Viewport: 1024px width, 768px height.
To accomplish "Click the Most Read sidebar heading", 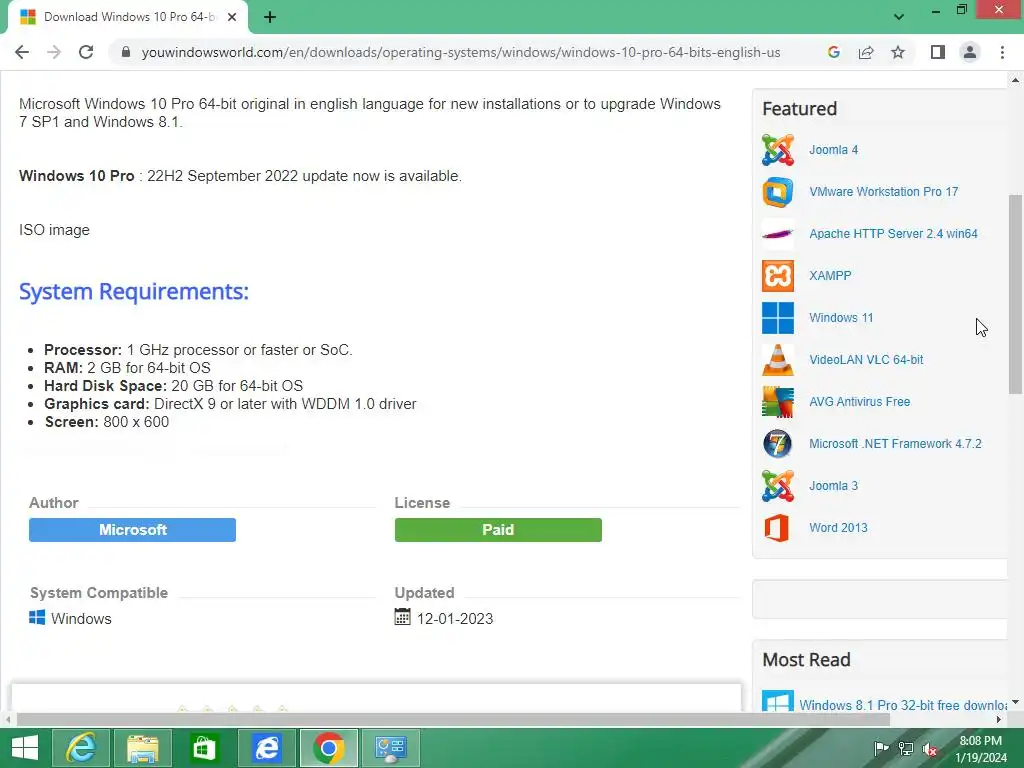I will pos(807,660).
